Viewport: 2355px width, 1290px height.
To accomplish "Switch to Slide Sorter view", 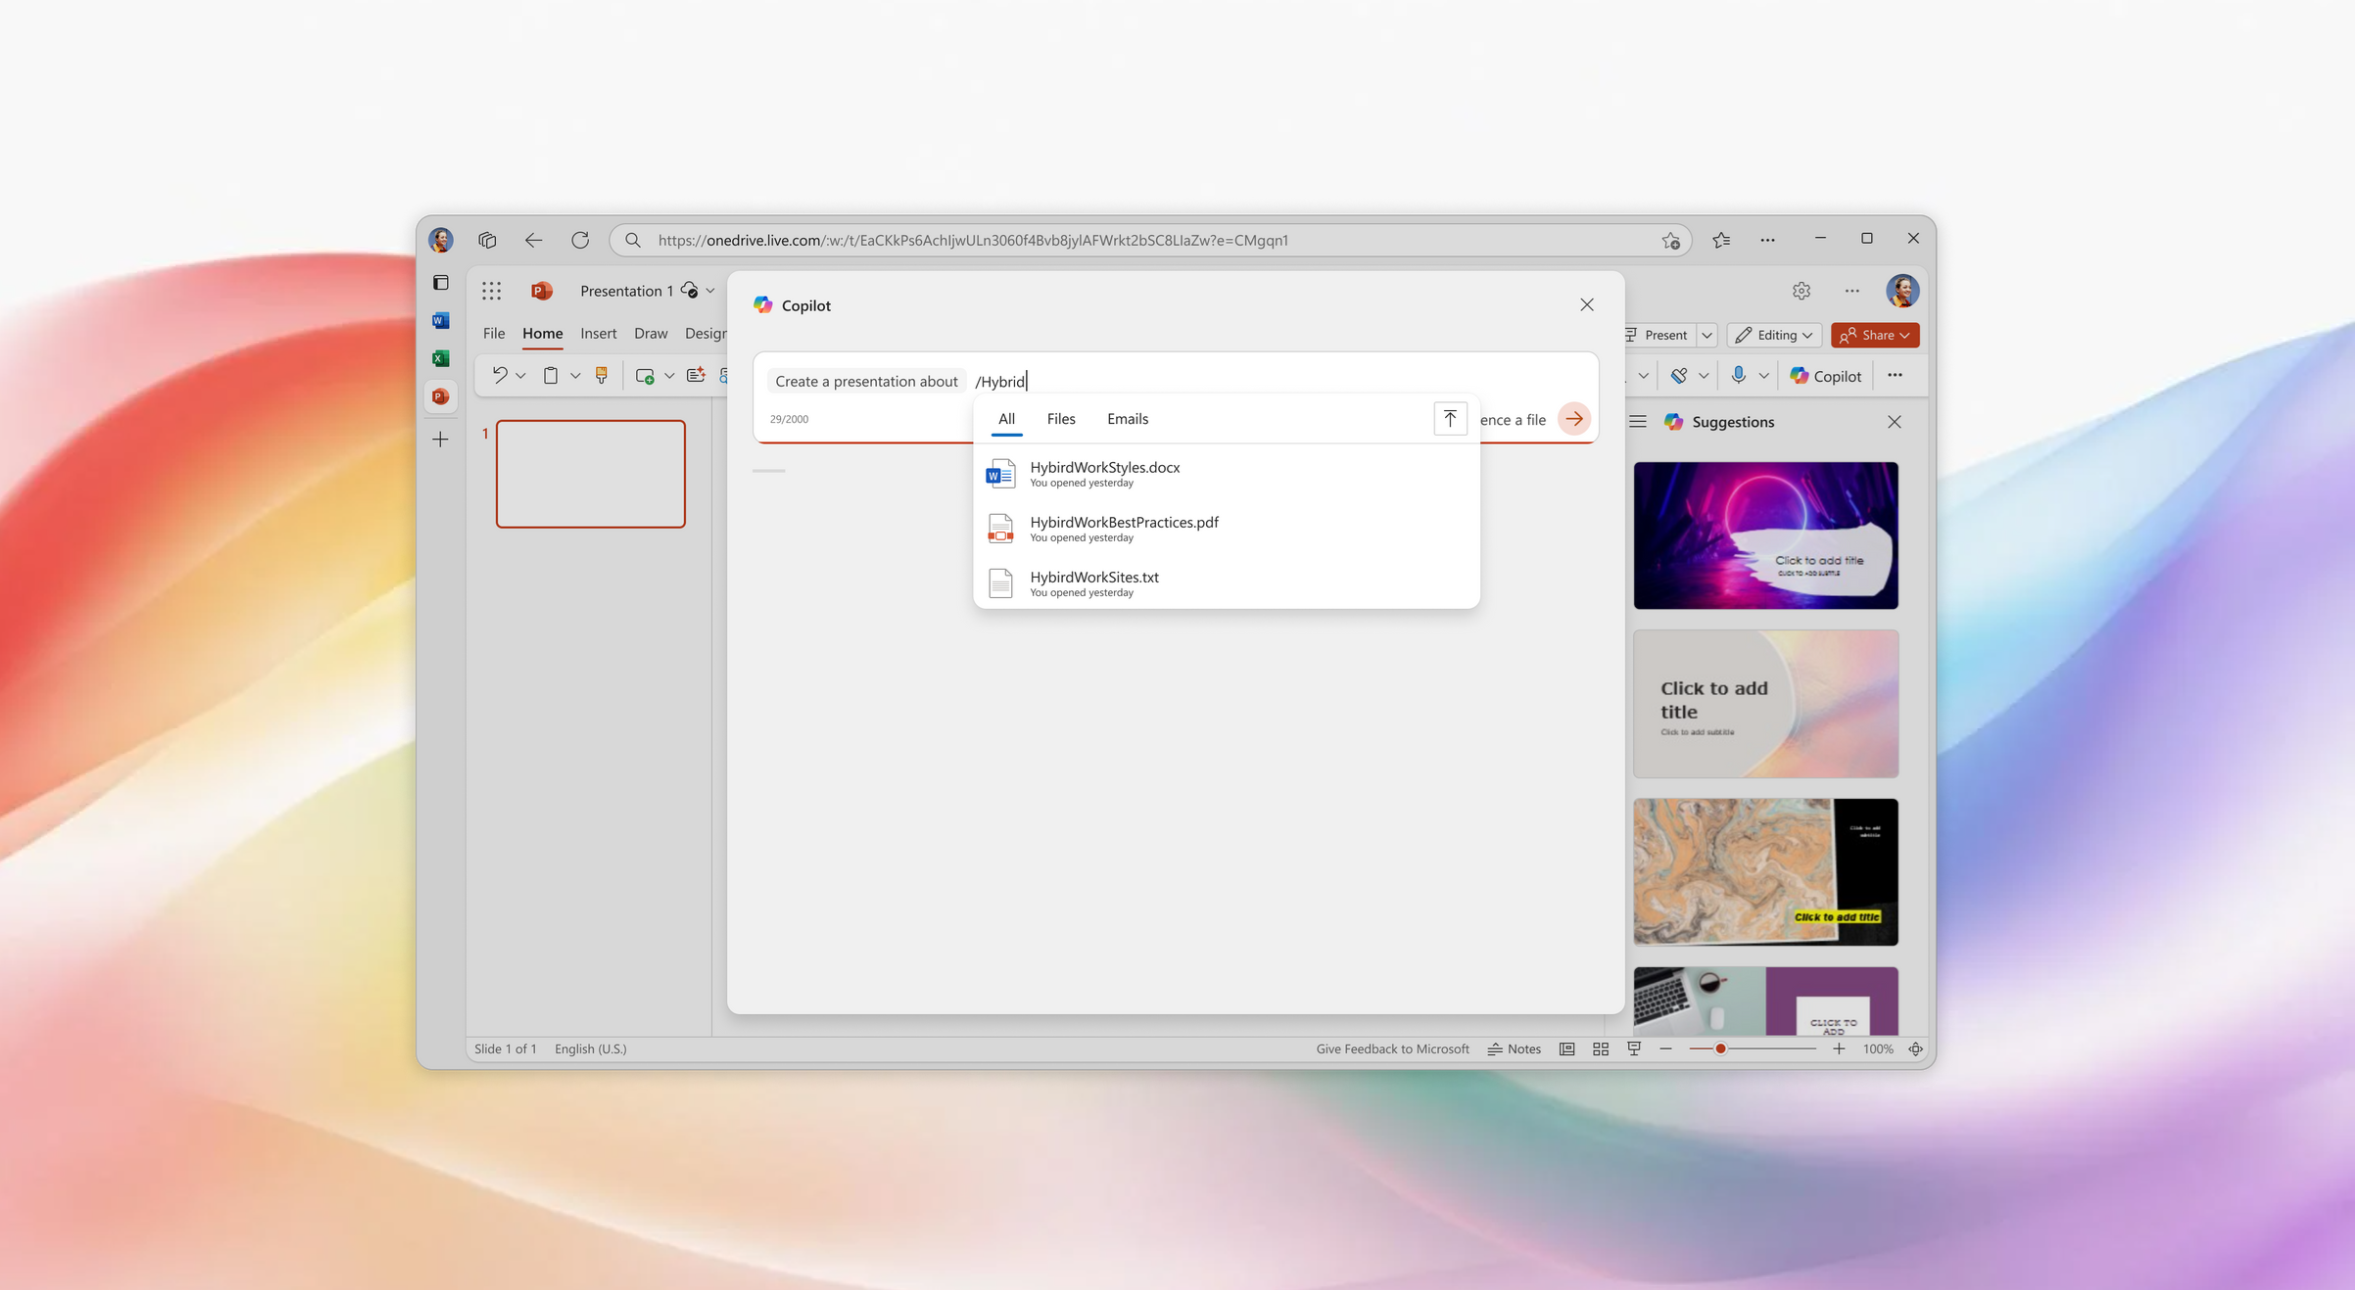I will point(1600,1049).
